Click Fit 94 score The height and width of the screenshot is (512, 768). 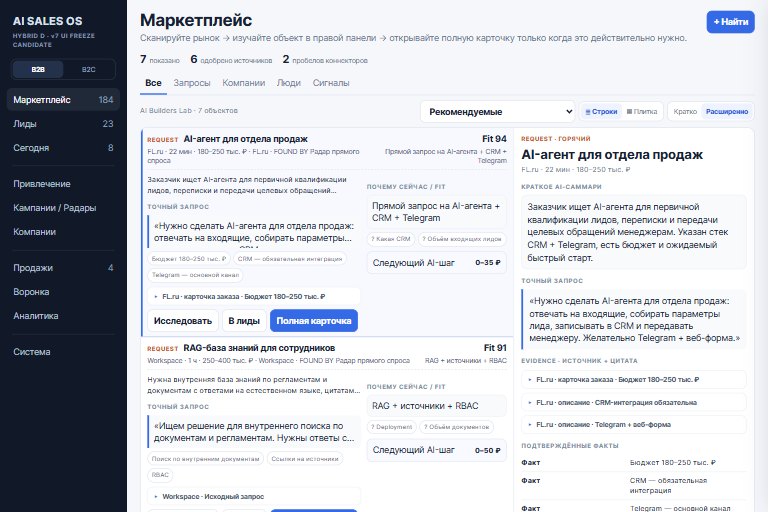click(494, 139)
